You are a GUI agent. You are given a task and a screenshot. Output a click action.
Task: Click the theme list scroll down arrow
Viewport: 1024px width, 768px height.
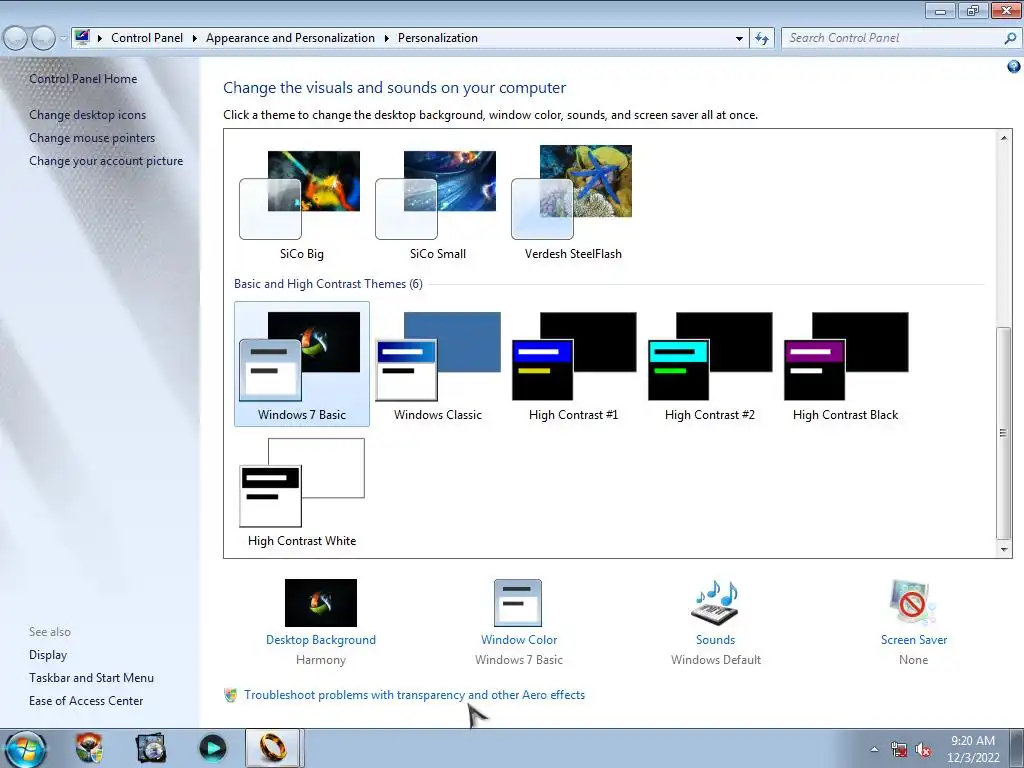point(1004,550)
